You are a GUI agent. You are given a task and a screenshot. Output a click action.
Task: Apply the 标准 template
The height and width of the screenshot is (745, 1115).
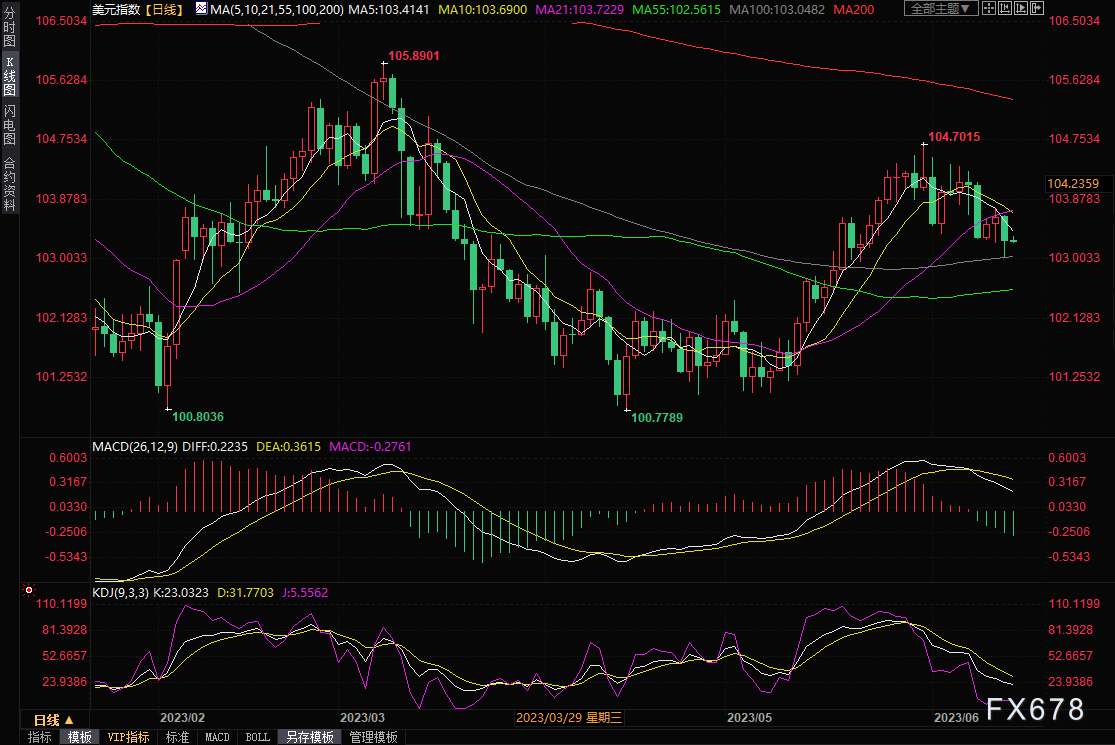[x=177, y=737]
